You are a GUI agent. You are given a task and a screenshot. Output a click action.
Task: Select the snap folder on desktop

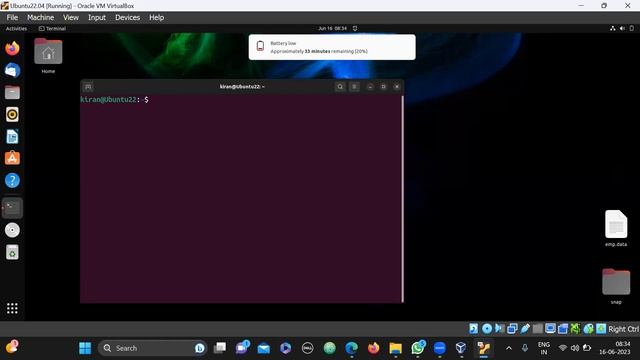[x=616, y=286]
